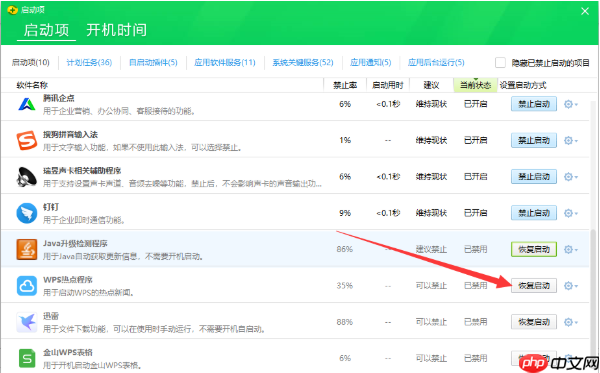Click the 金山WPS表格 software name

tap(68, 352)
